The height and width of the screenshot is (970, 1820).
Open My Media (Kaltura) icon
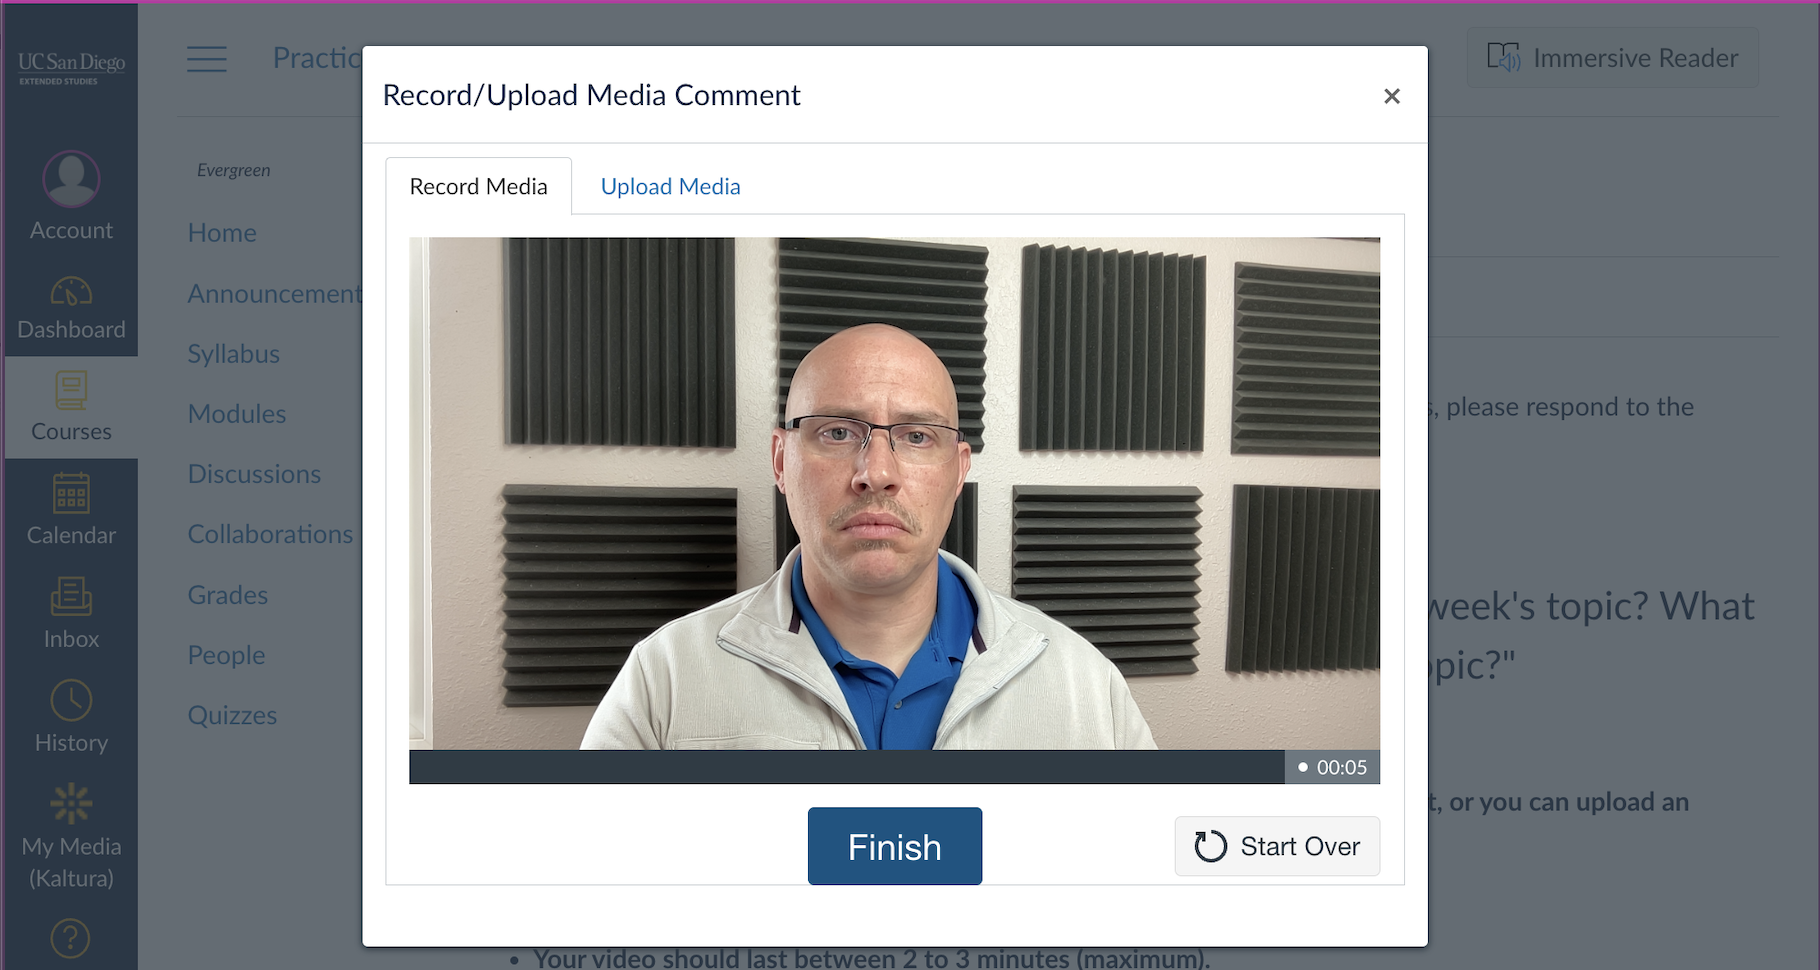[x=71, y=804]
